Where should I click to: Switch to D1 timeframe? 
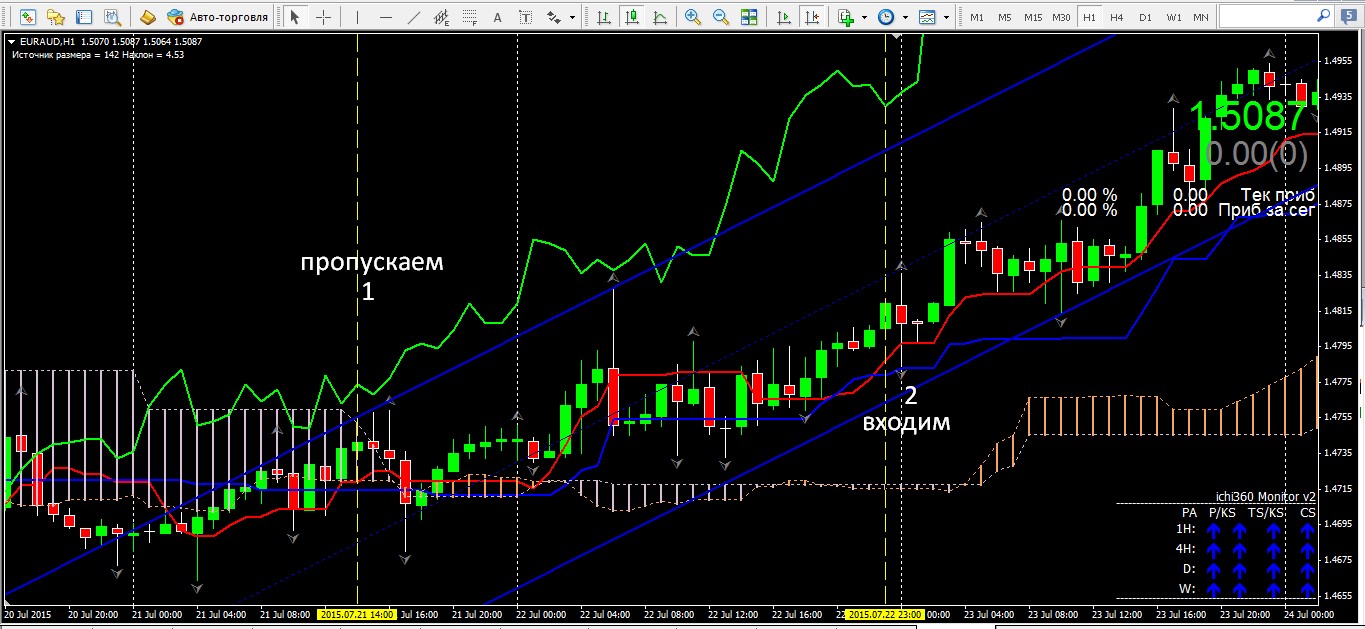coord(1145,17)
